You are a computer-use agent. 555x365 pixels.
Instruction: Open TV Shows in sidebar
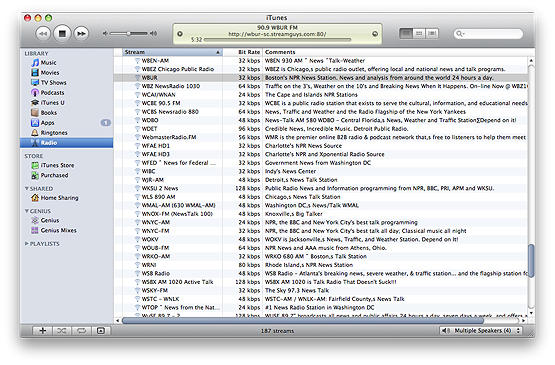tap(53, 82)
